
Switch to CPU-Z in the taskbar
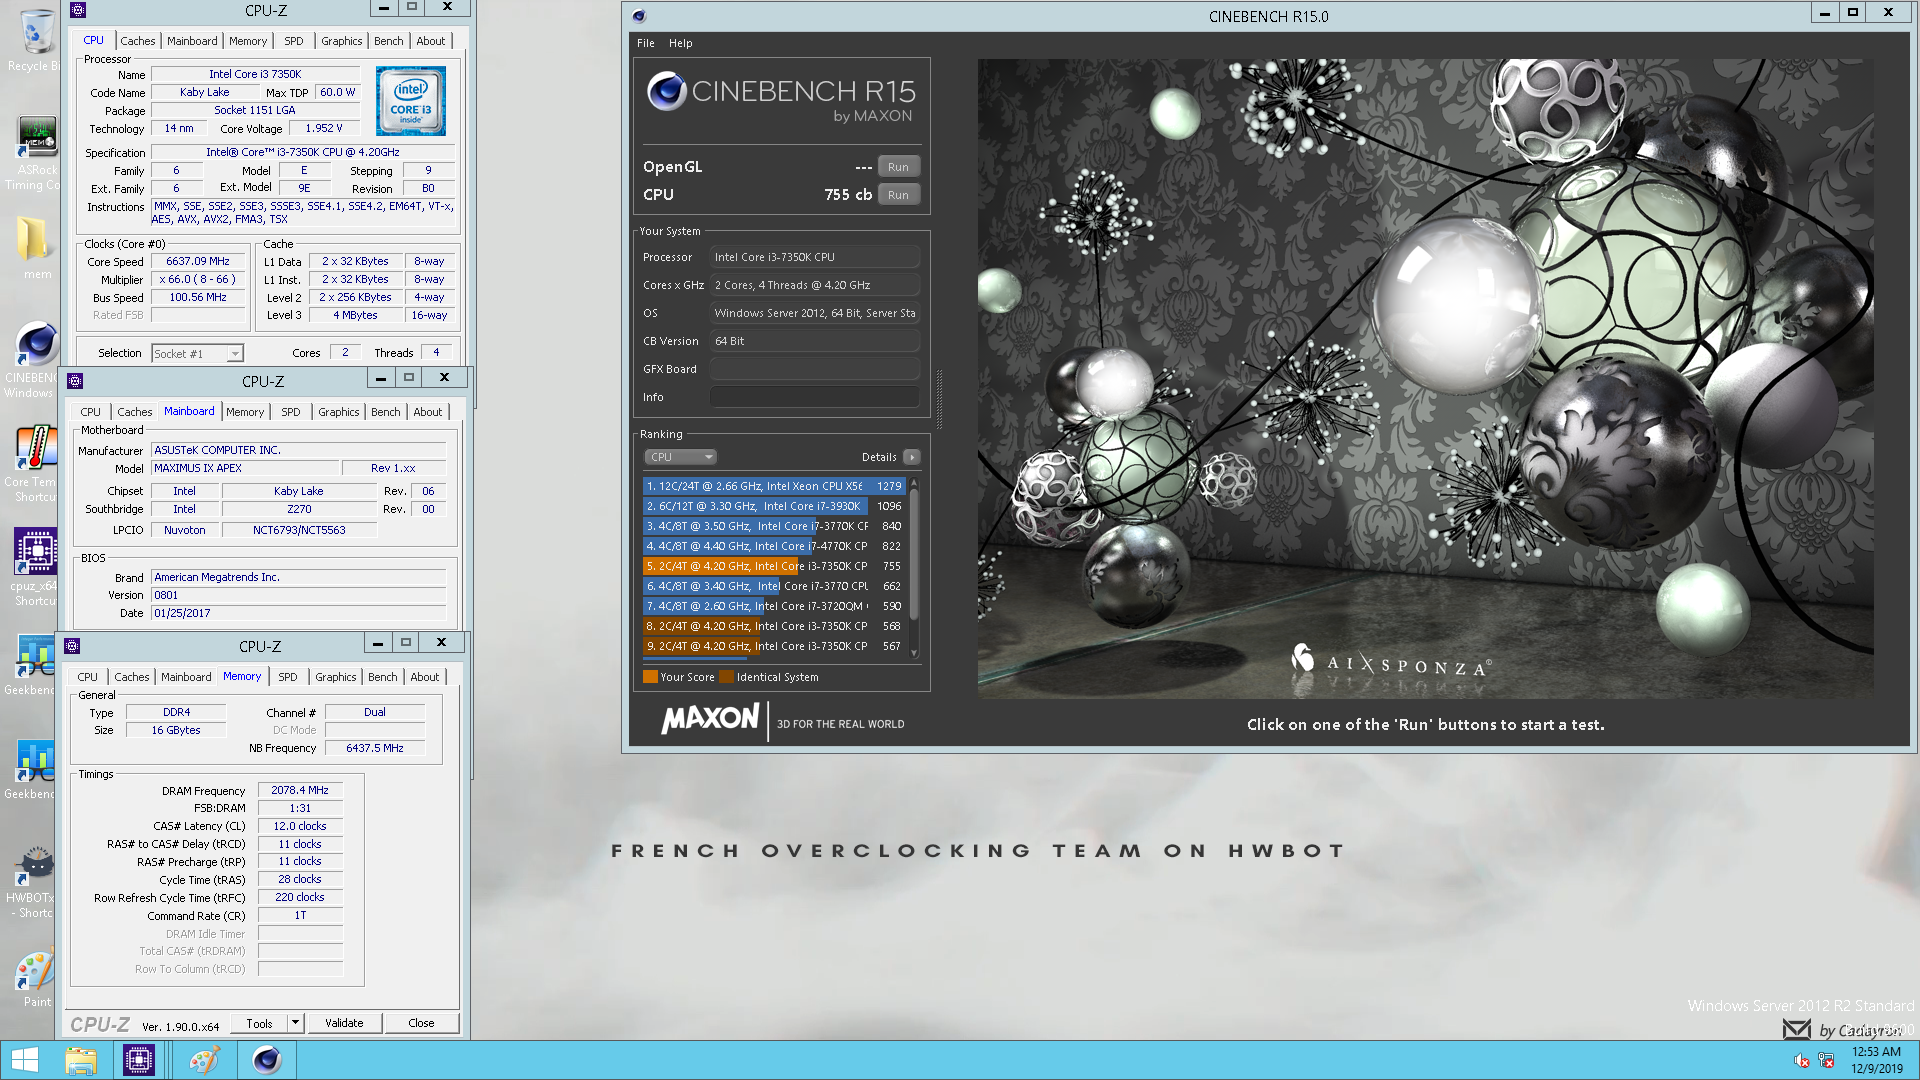[x=139, y=1060]
